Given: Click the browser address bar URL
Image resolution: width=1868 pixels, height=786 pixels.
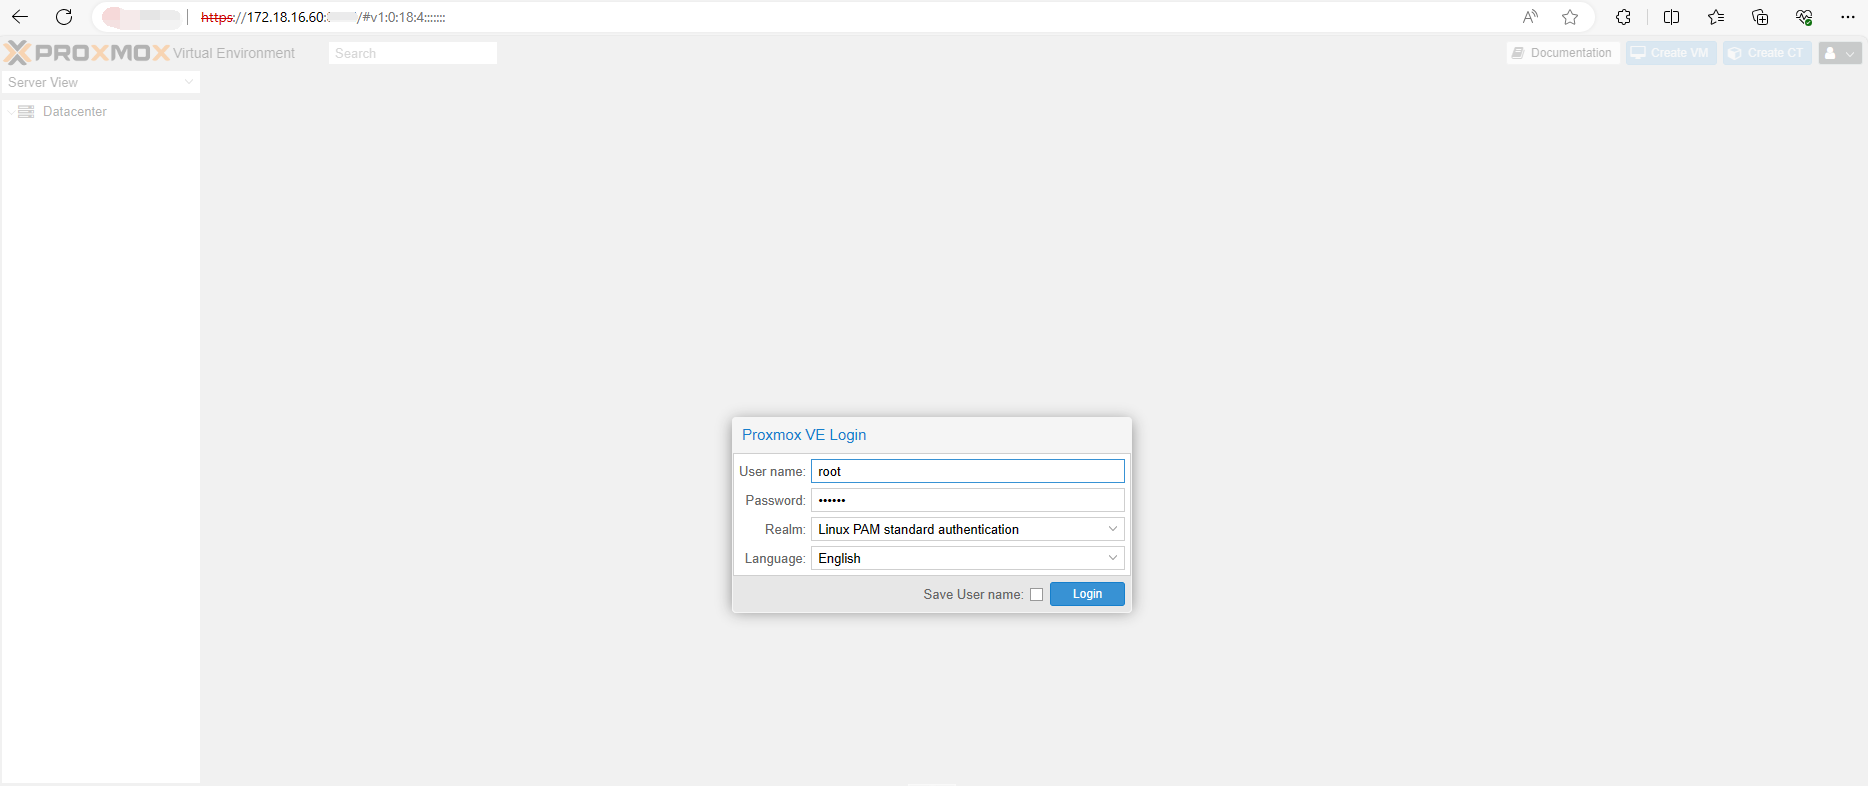Looking at the screenshot, I should click(323, 17).
